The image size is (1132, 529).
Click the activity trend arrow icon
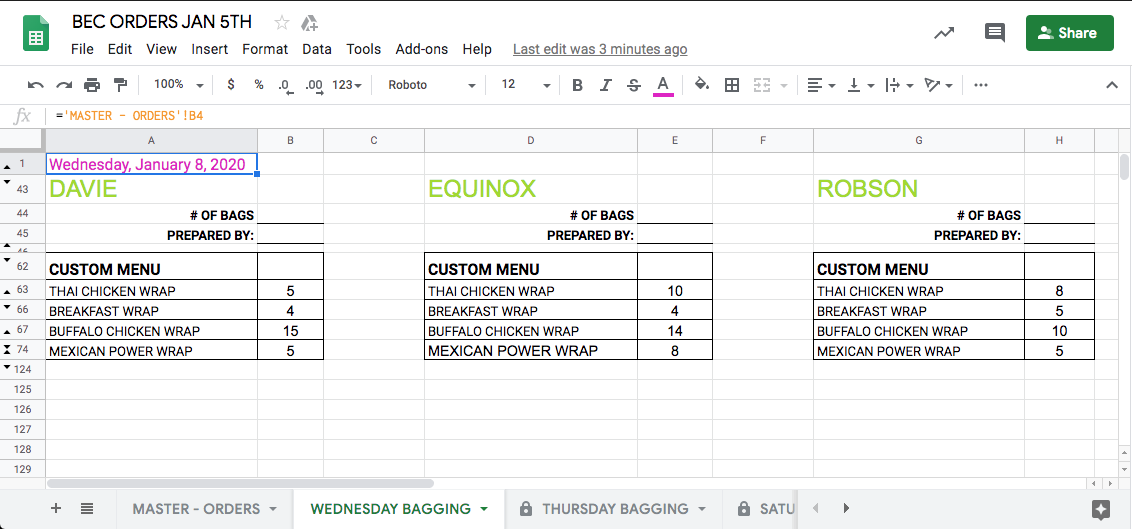click(944, 33)
